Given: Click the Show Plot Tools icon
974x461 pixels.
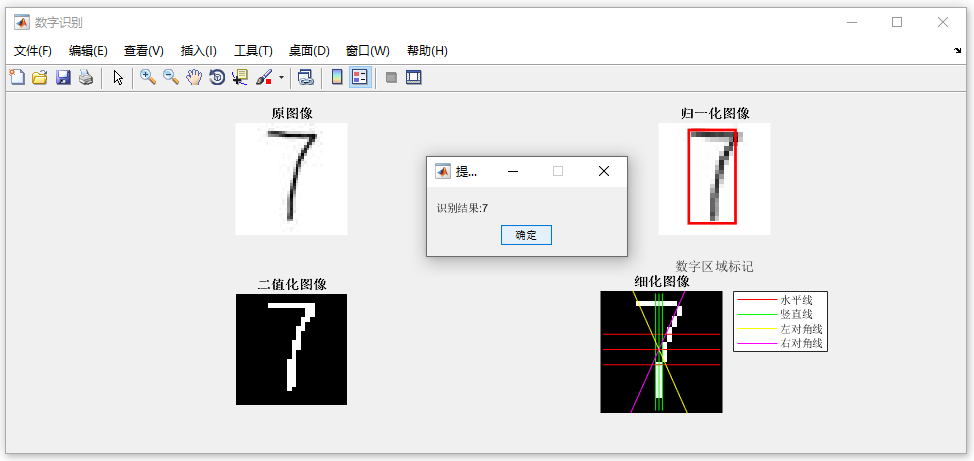Looking at the screenshot, I should pos(414,78).
